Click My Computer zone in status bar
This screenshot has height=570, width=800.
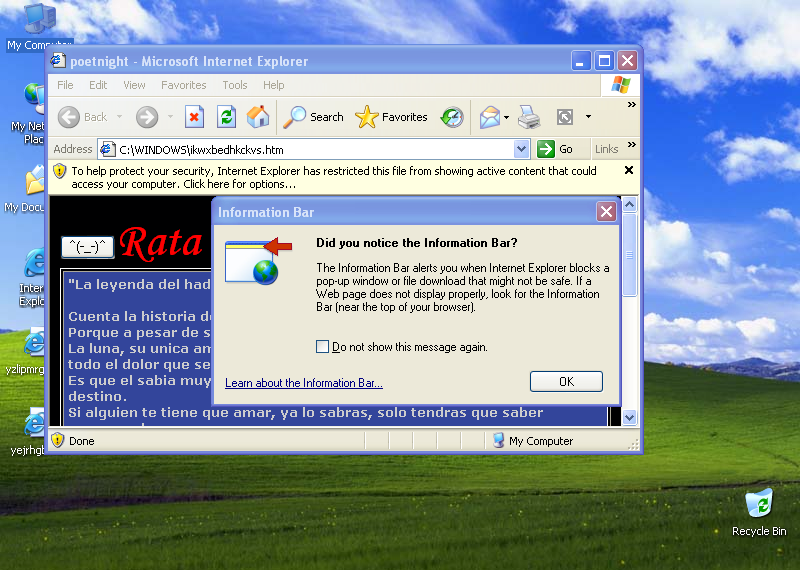[534, 440]
